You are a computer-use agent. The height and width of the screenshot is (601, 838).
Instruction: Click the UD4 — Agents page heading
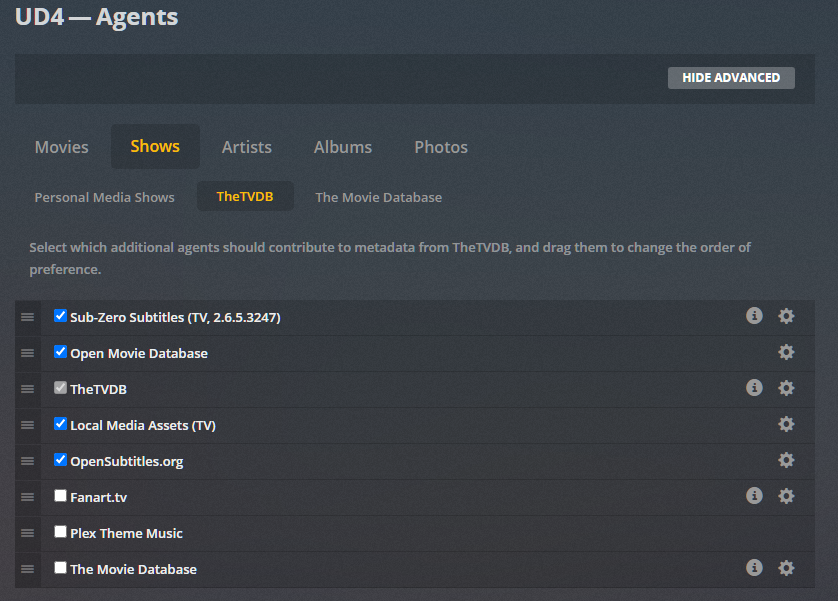click(96, 17)
